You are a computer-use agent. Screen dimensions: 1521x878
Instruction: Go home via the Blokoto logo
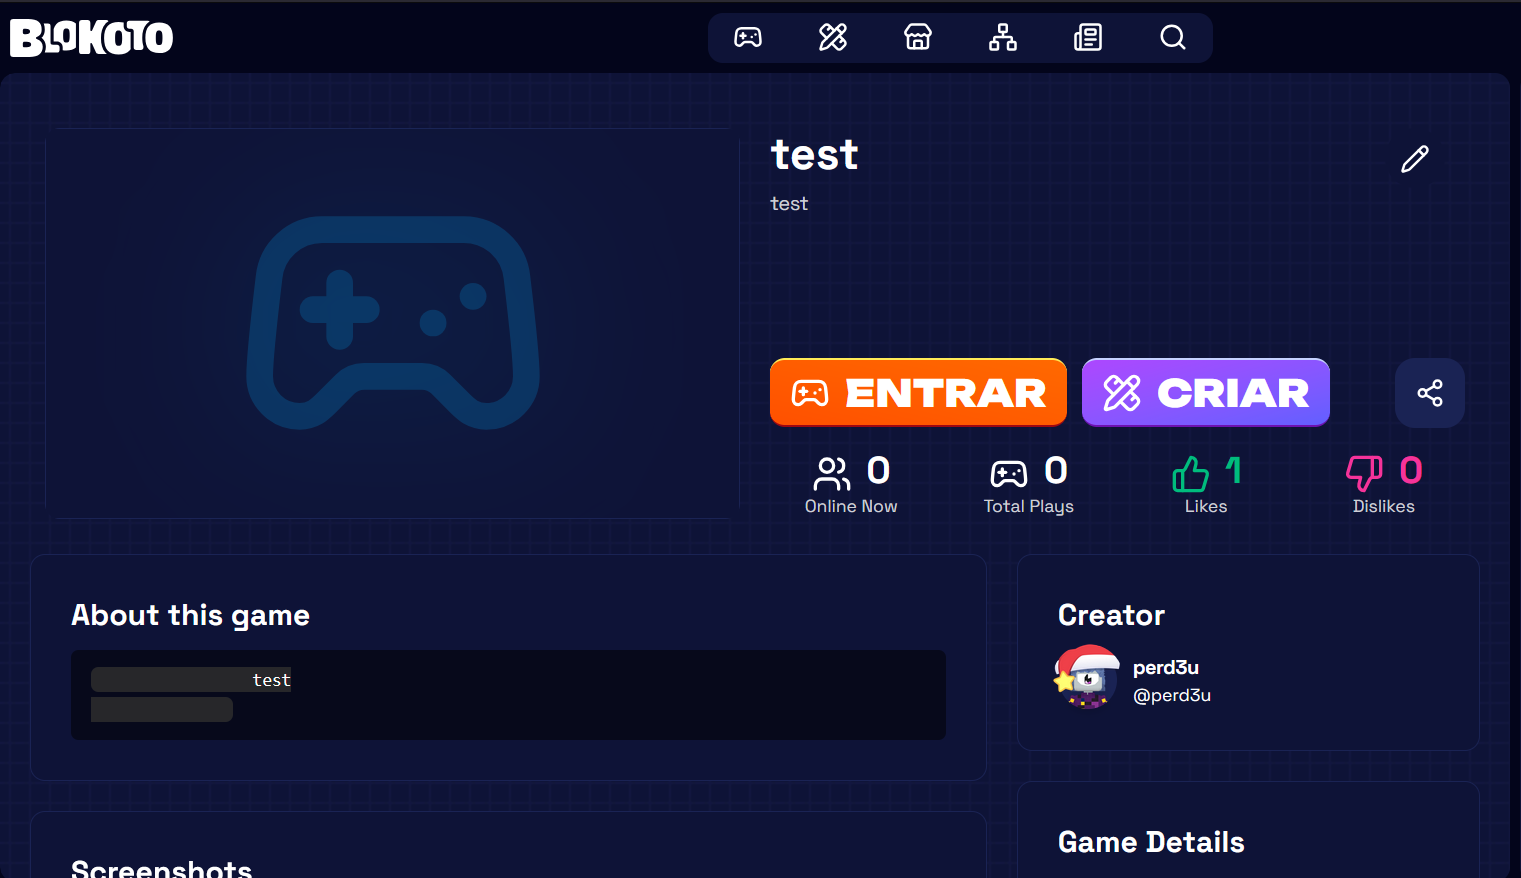click(x=92, y=38)
